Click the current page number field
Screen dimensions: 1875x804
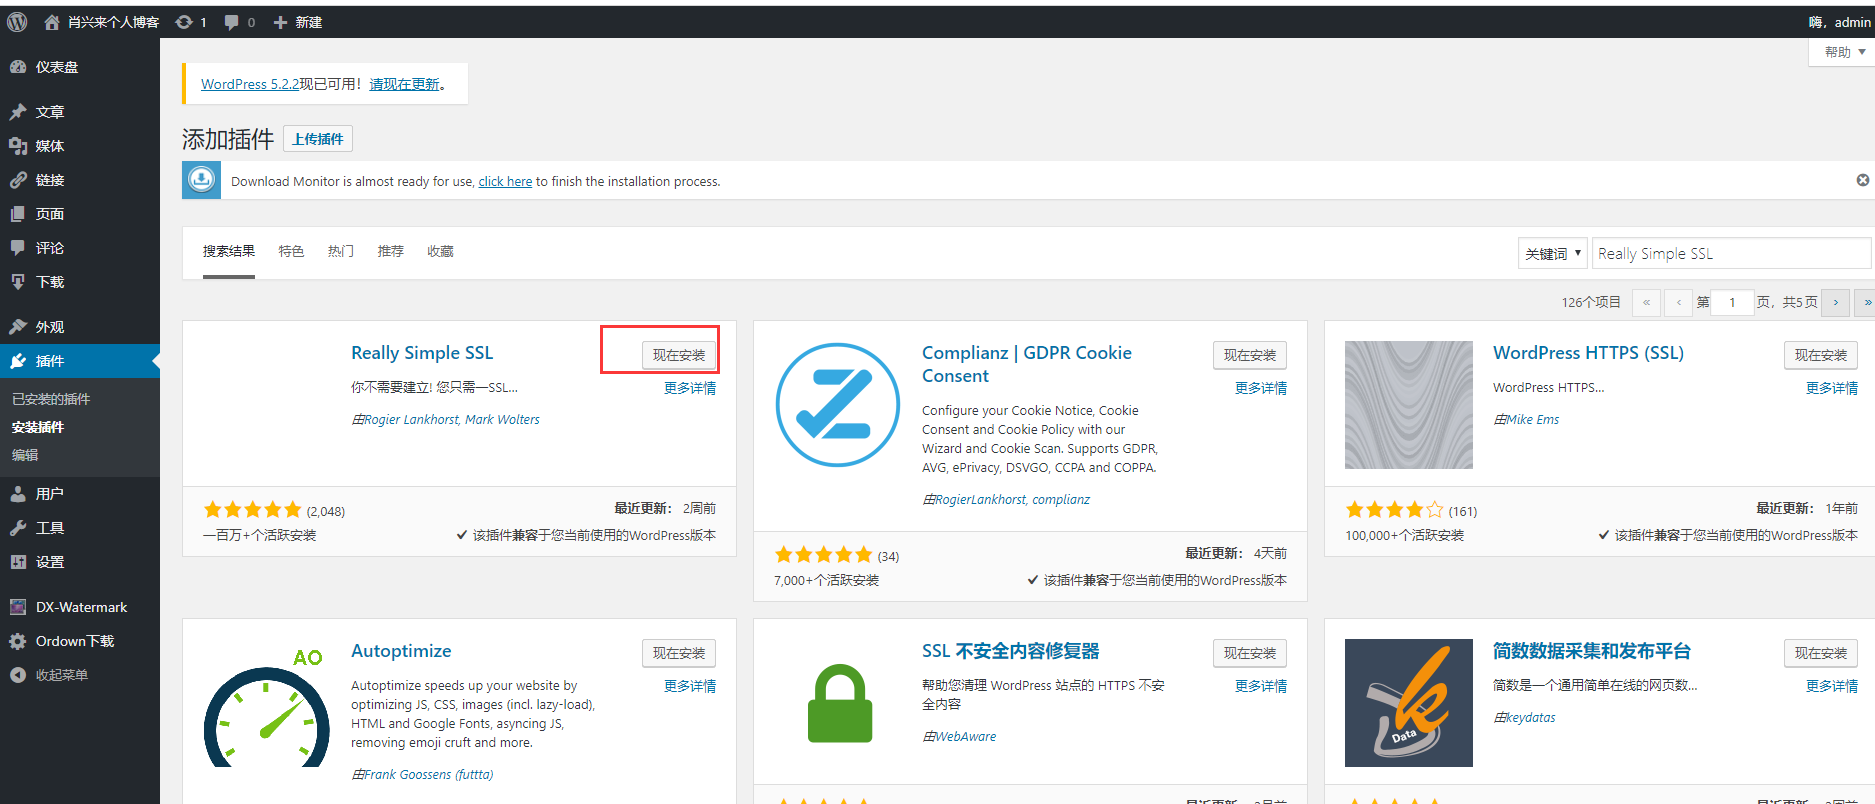pyautogui.click(x=1732, y=302)
